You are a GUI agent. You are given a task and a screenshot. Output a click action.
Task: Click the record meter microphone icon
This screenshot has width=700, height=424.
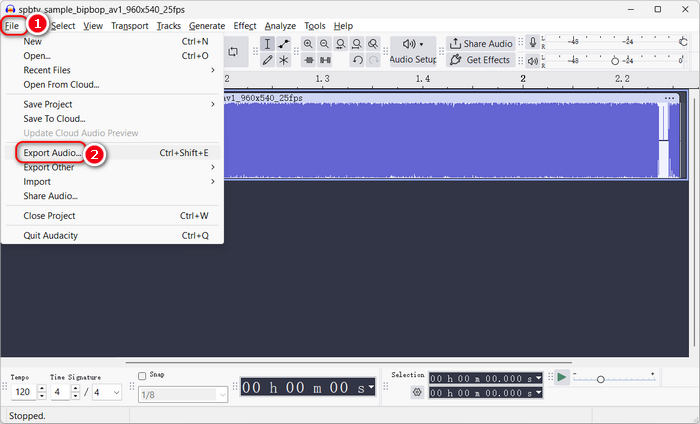(532, 42)
